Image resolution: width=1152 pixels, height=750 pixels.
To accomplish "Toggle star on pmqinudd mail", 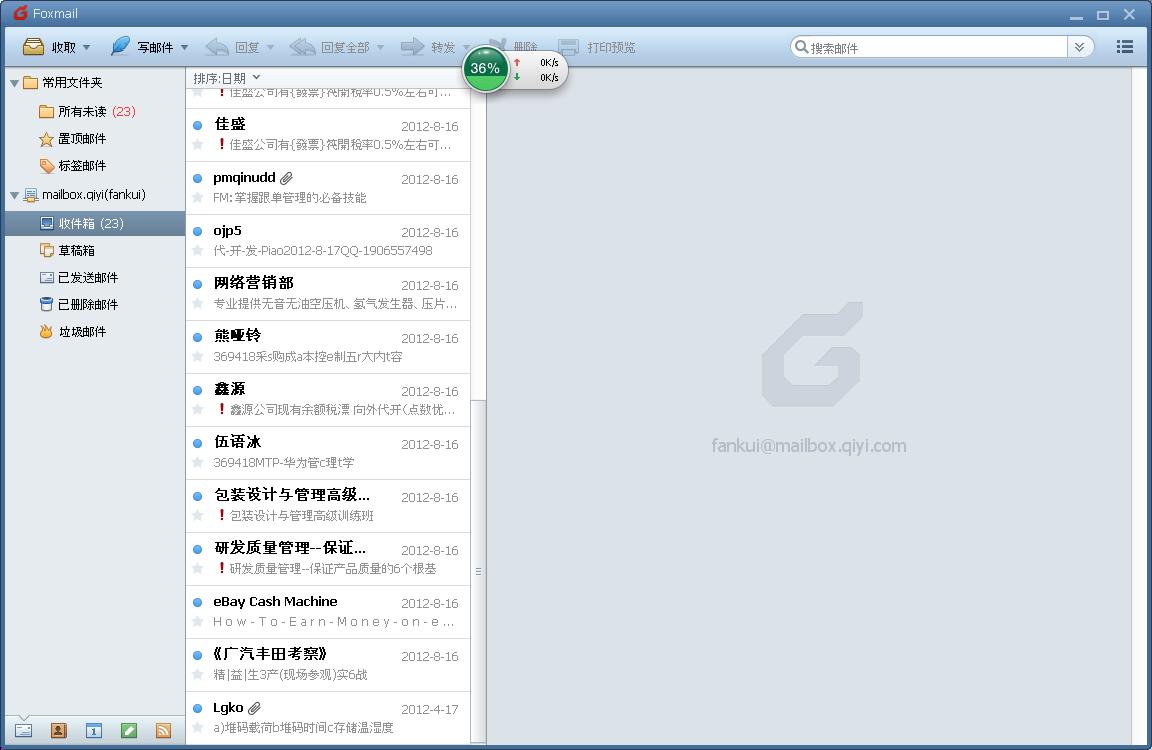I will (198, 198).
